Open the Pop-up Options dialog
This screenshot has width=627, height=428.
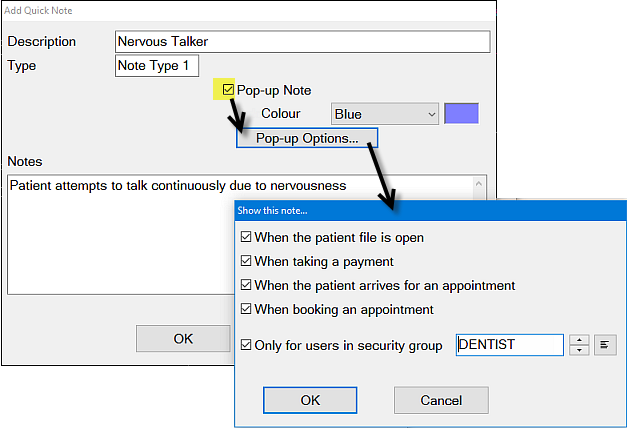pos(307,138)
